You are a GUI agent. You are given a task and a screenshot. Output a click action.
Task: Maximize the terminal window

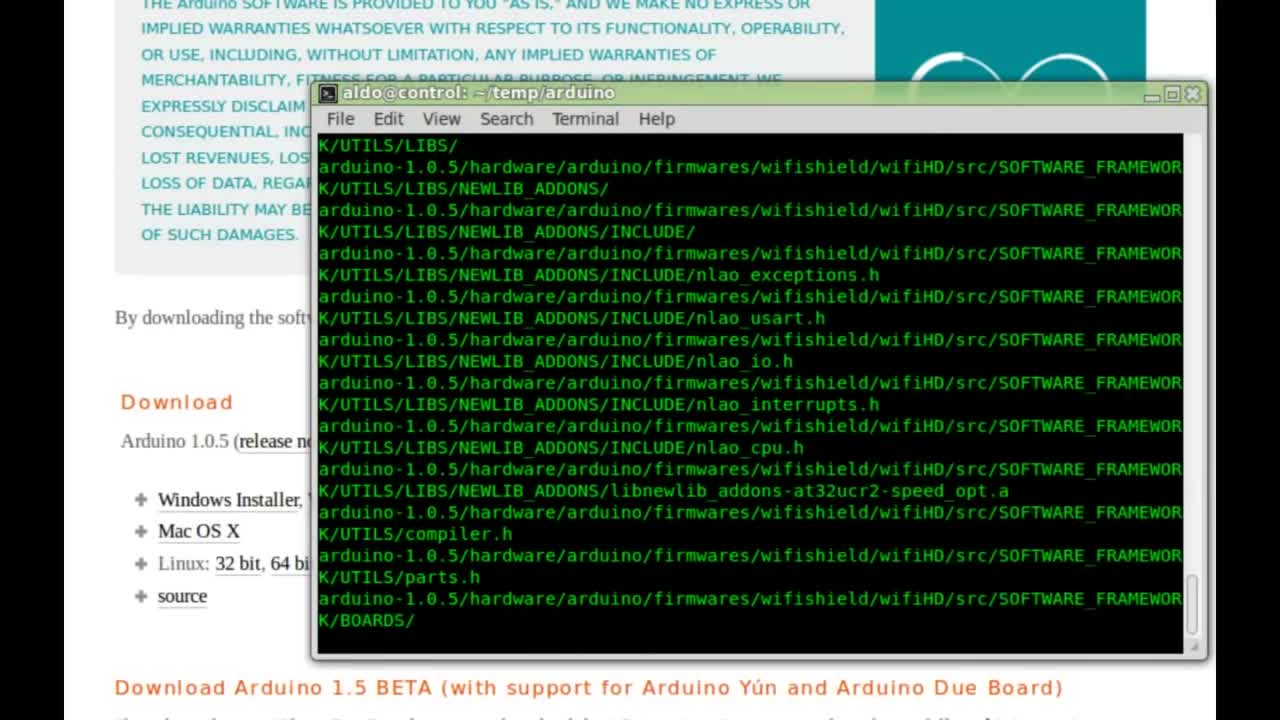[x=1172, y=94]
